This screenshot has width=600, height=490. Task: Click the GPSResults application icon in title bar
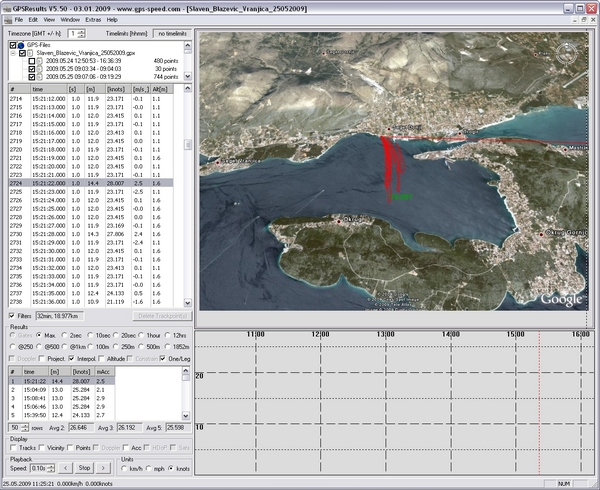tap(7, 8)
